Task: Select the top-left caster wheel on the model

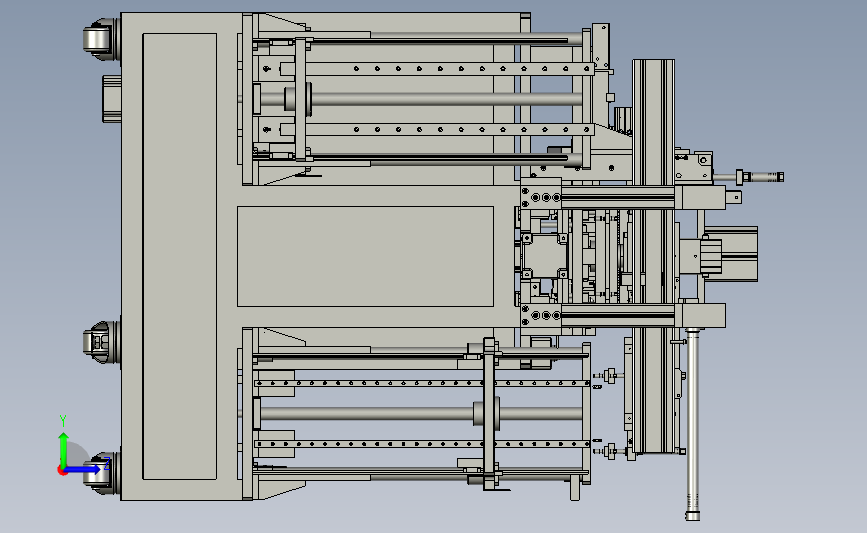Action: (x=102, y=38)
